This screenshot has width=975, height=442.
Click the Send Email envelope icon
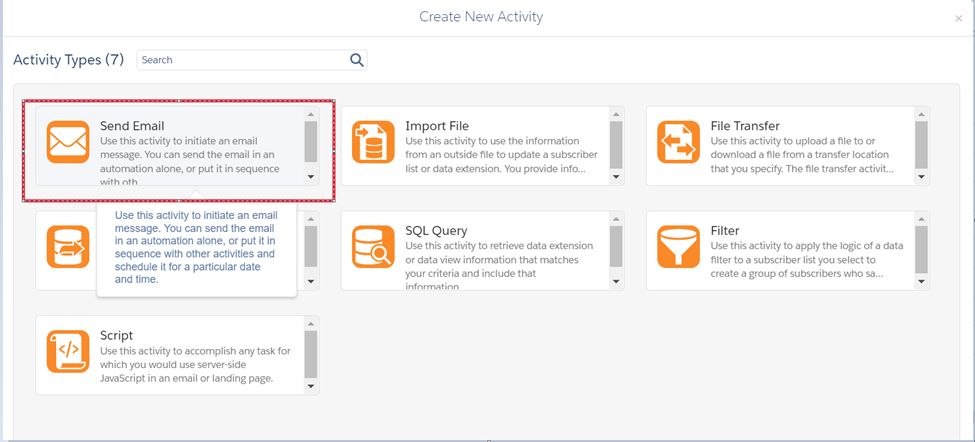[68, 142]
